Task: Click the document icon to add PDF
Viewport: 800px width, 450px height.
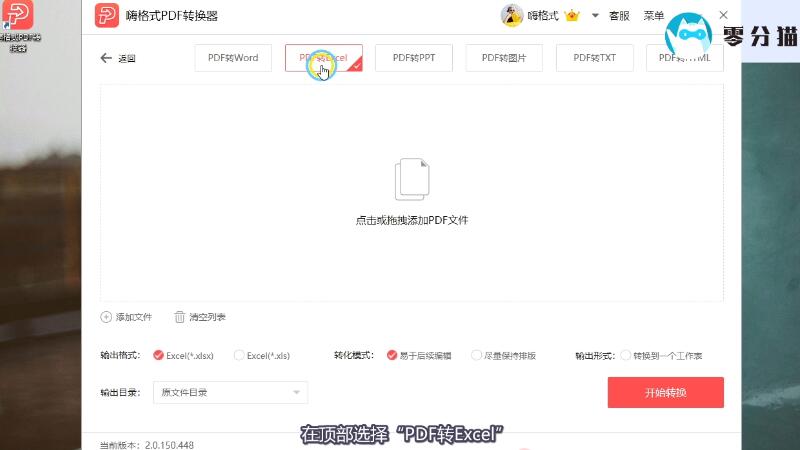Action: point(412,180)
